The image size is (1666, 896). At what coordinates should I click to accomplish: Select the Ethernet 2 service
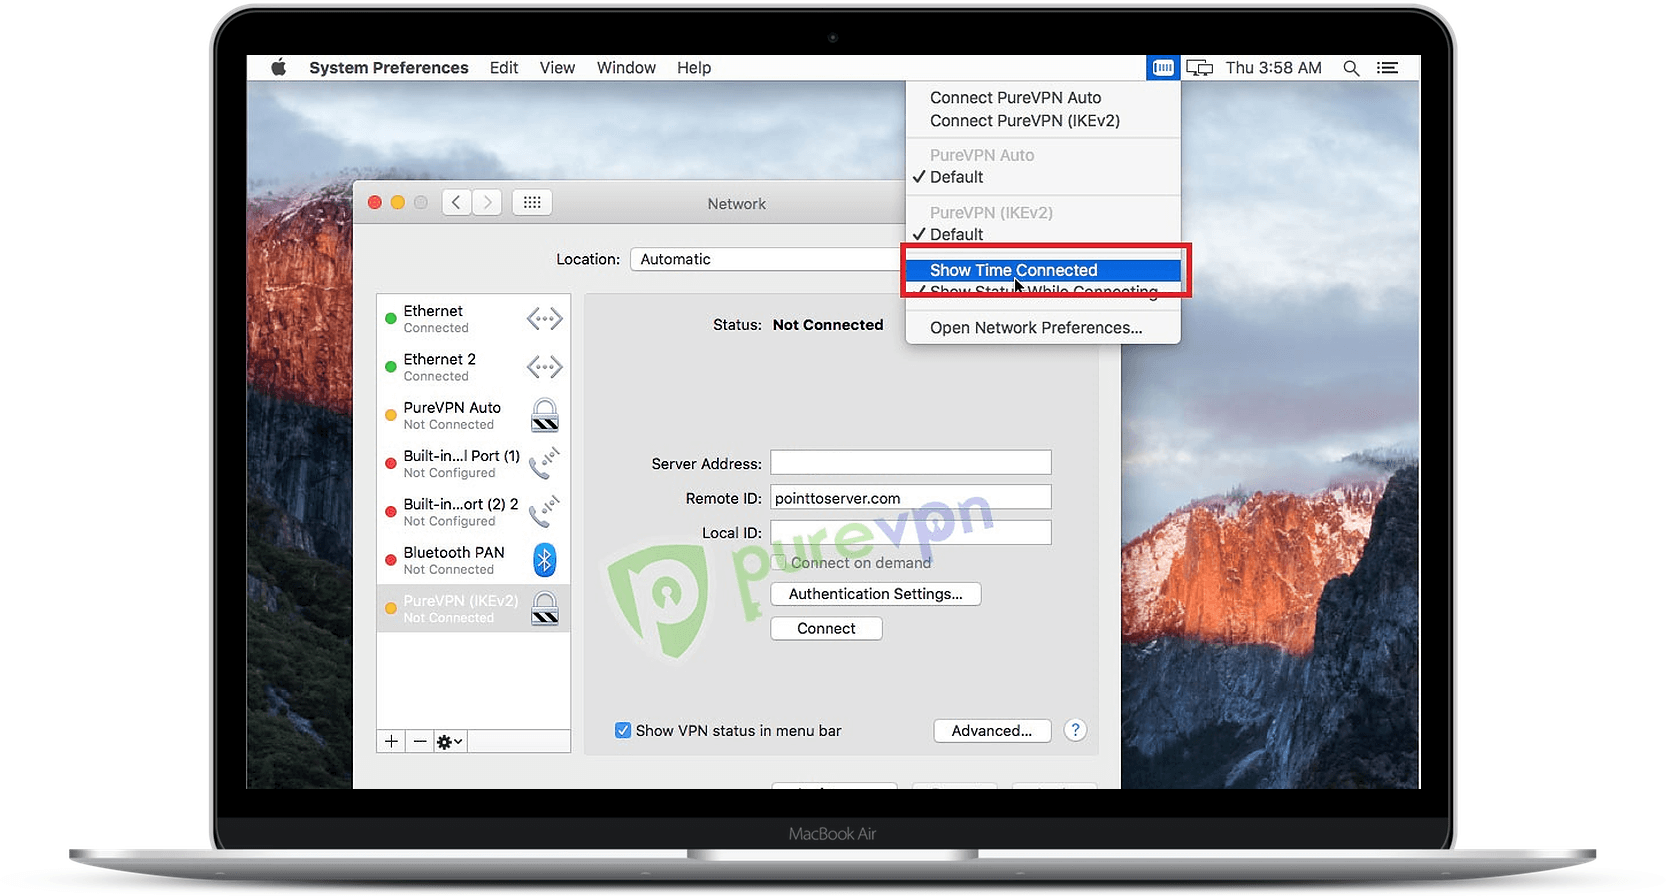click(474, 367)
